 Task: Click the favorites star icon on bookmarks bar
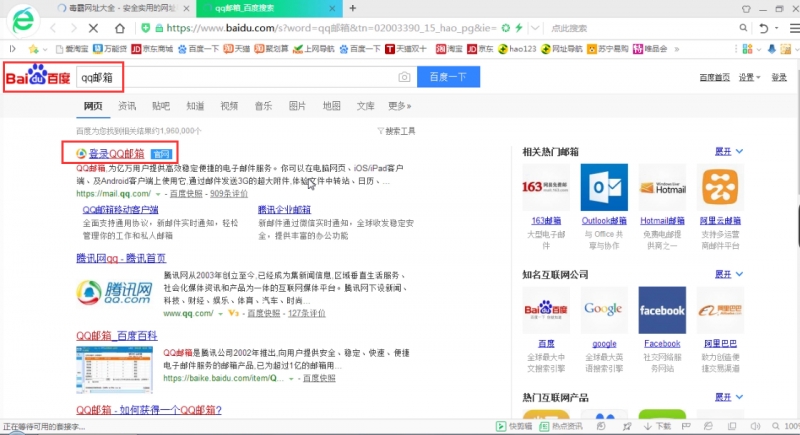[34, 49]
